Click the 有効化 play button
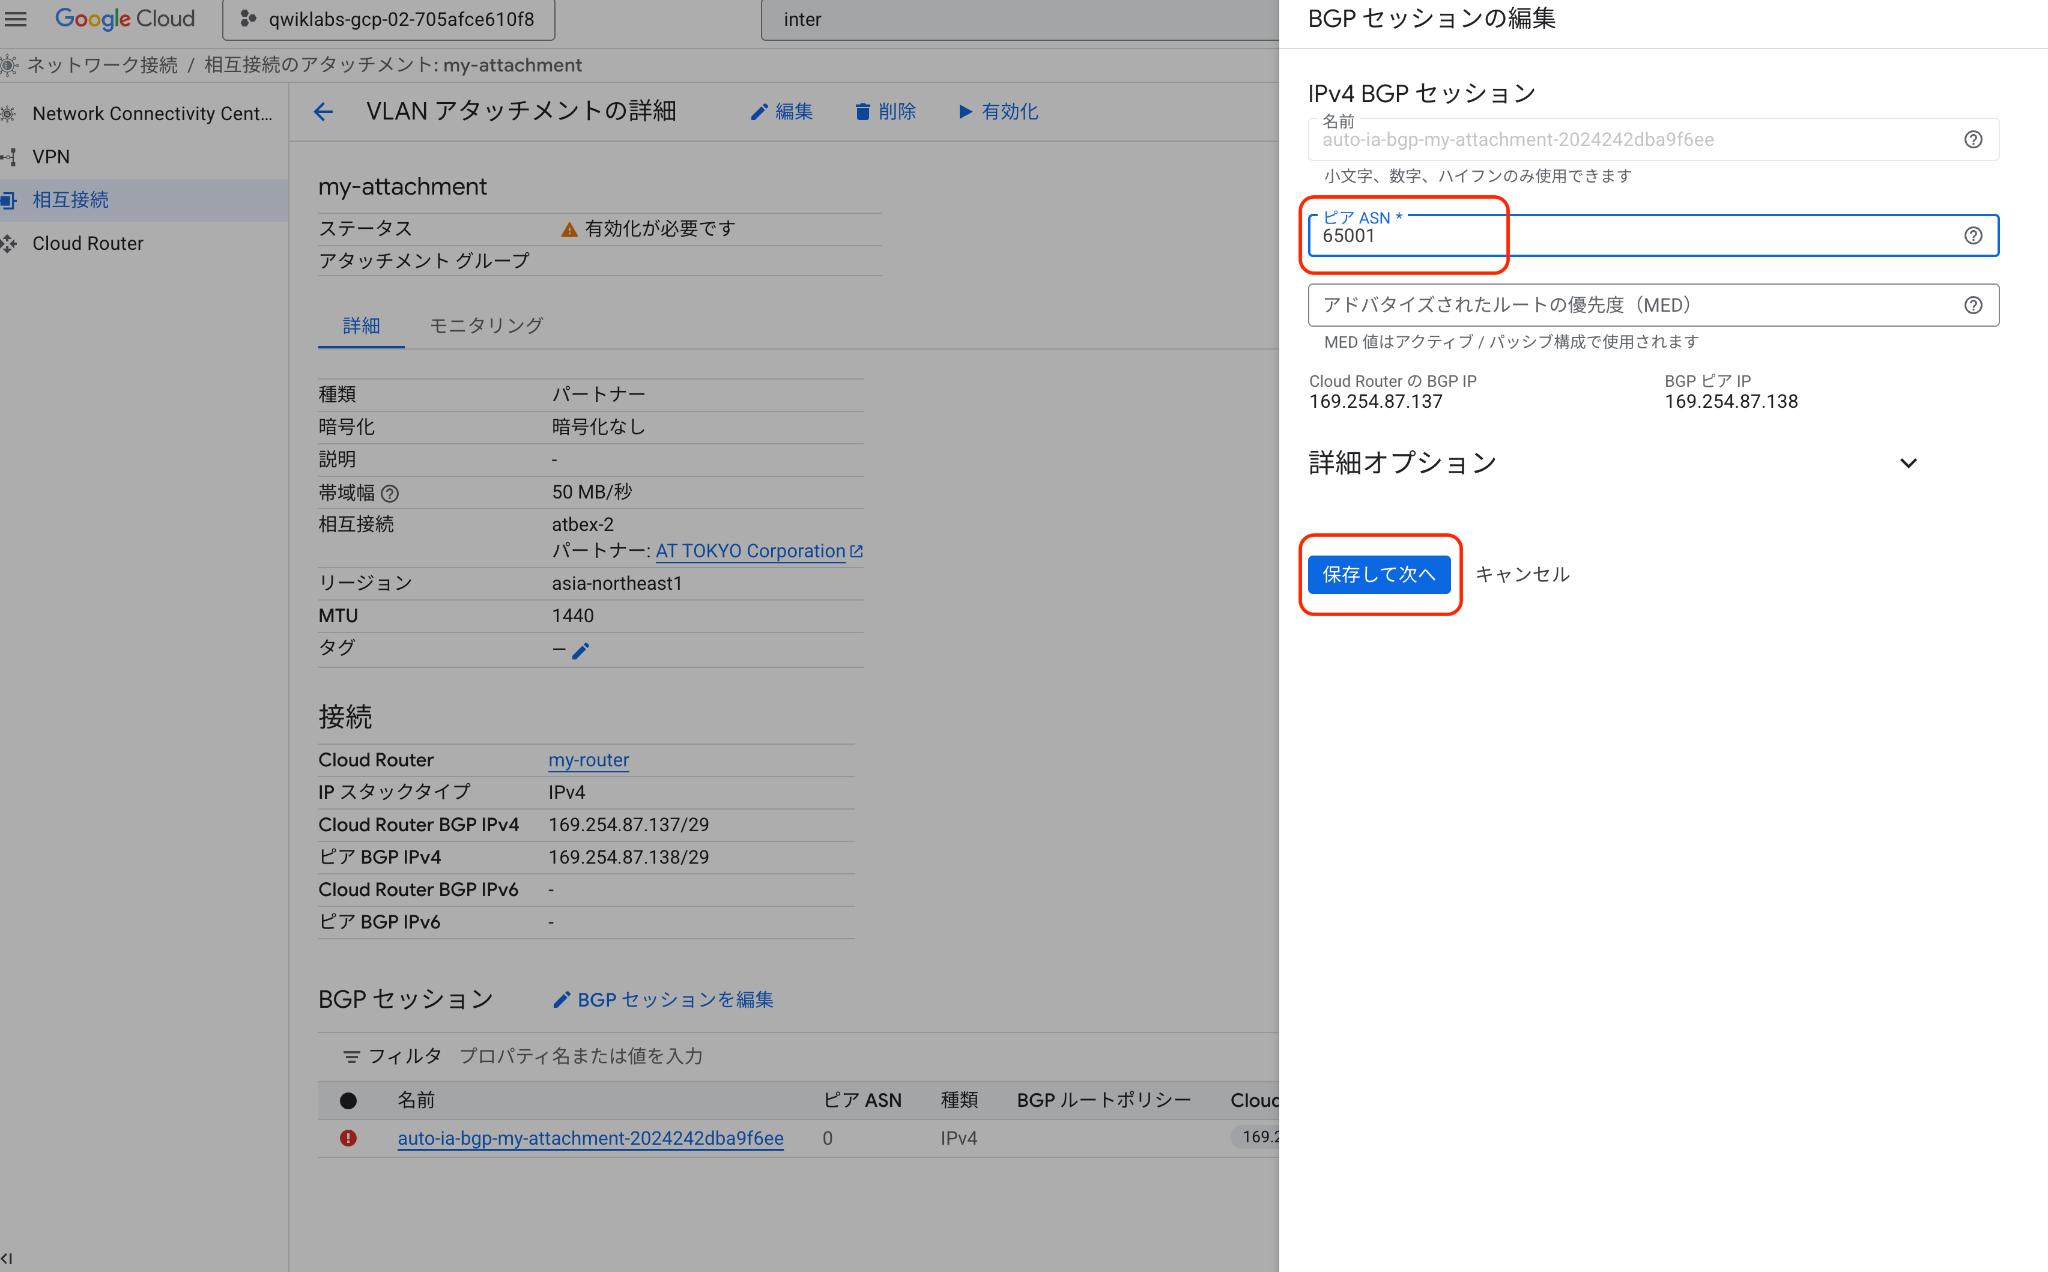The image size is (2048, 1272). click(998, 111)
